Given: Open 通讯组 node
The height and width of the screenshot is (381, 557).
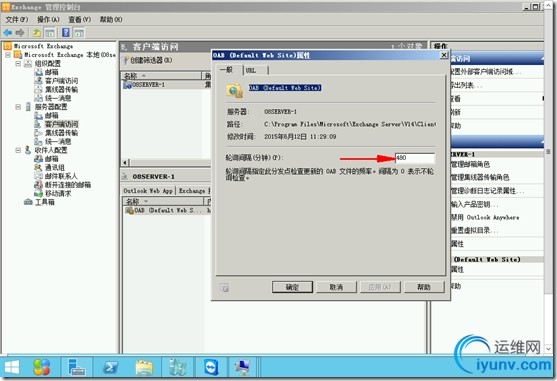Looking at the screenshot, I should coord(55,167).
